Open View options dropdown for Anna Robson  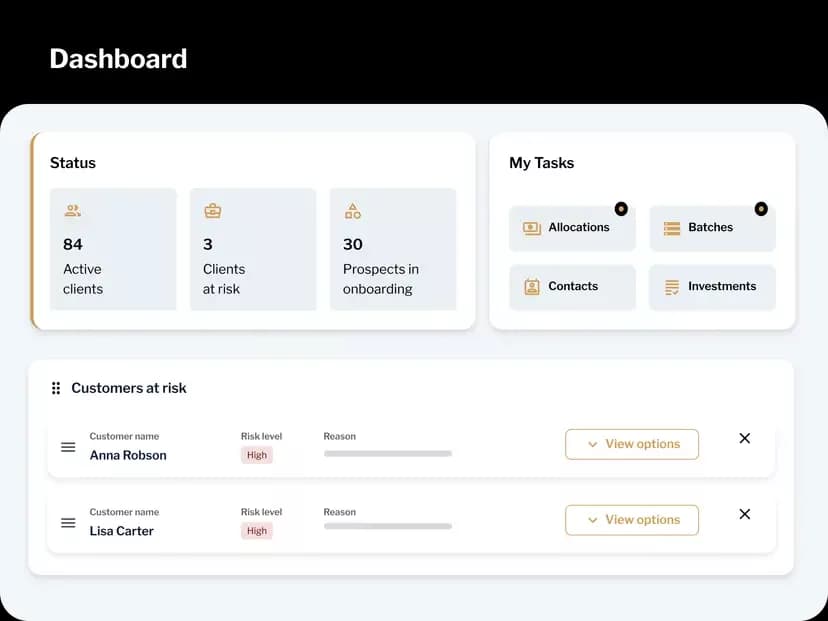(x=632, y=444)
